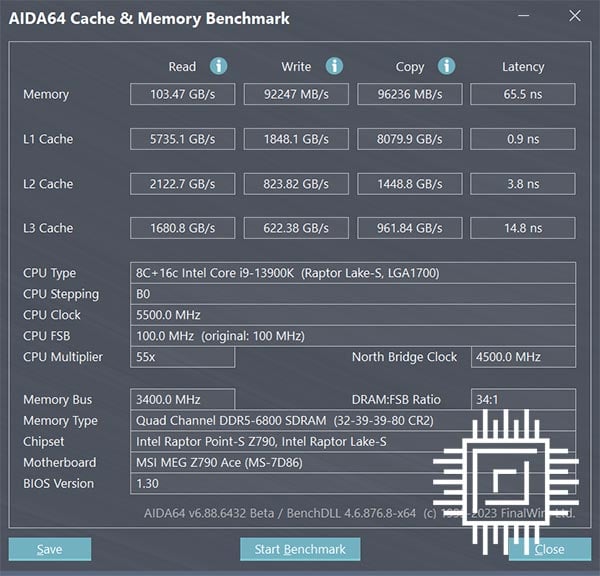Close the window with the X icon
Screen dimensions: 600x576
[x=575, y=16]
